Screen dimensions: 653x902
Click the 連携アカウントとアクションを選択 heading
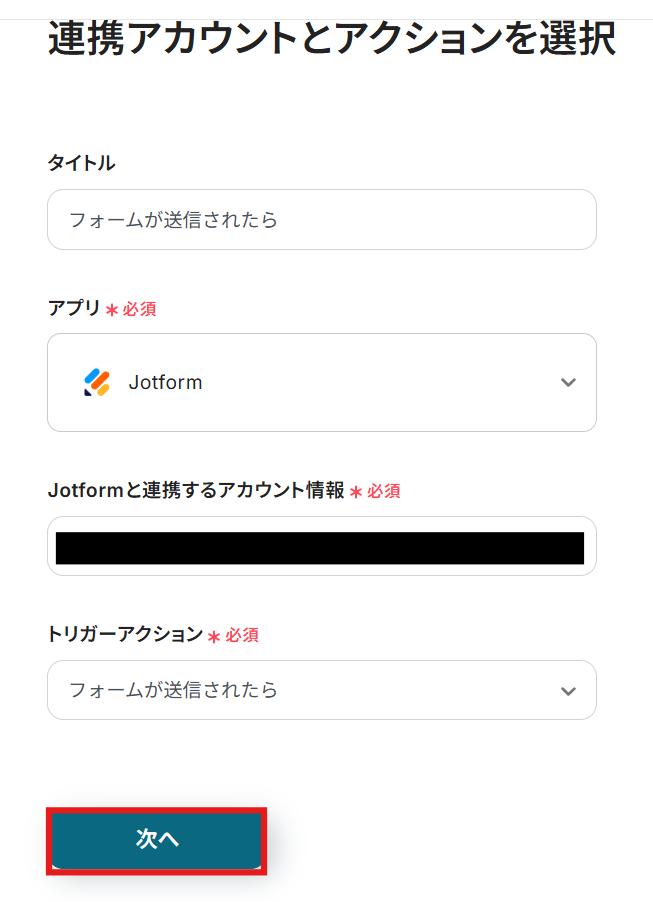(x=331, y=40)
